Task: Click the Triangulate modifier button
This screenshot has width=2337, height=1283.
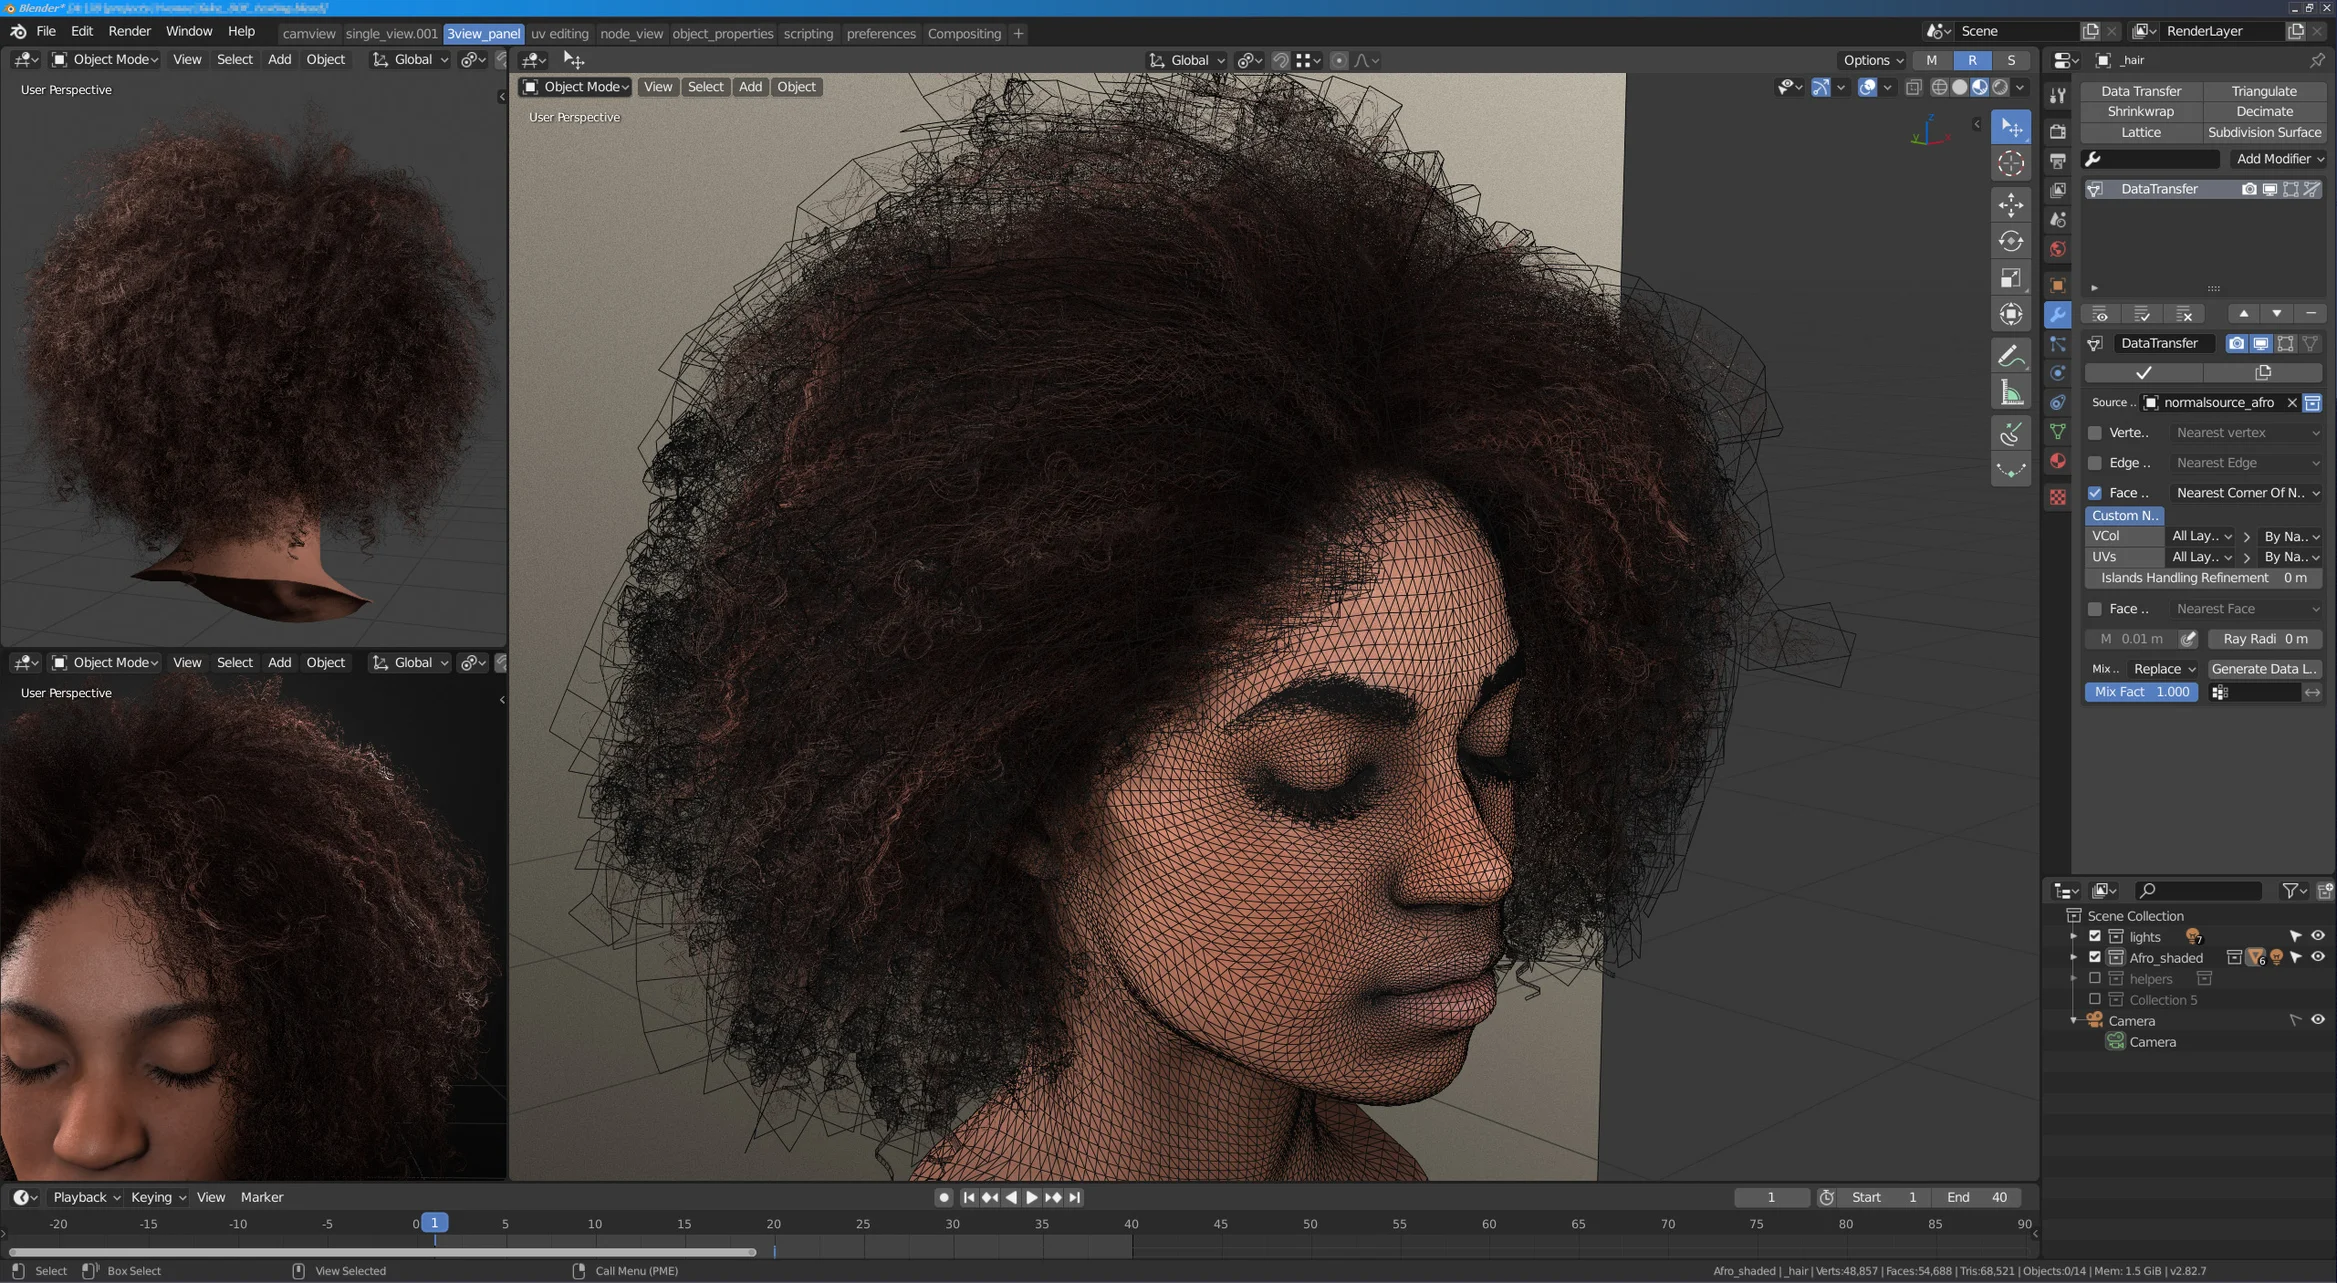Action: [2264, 91]
